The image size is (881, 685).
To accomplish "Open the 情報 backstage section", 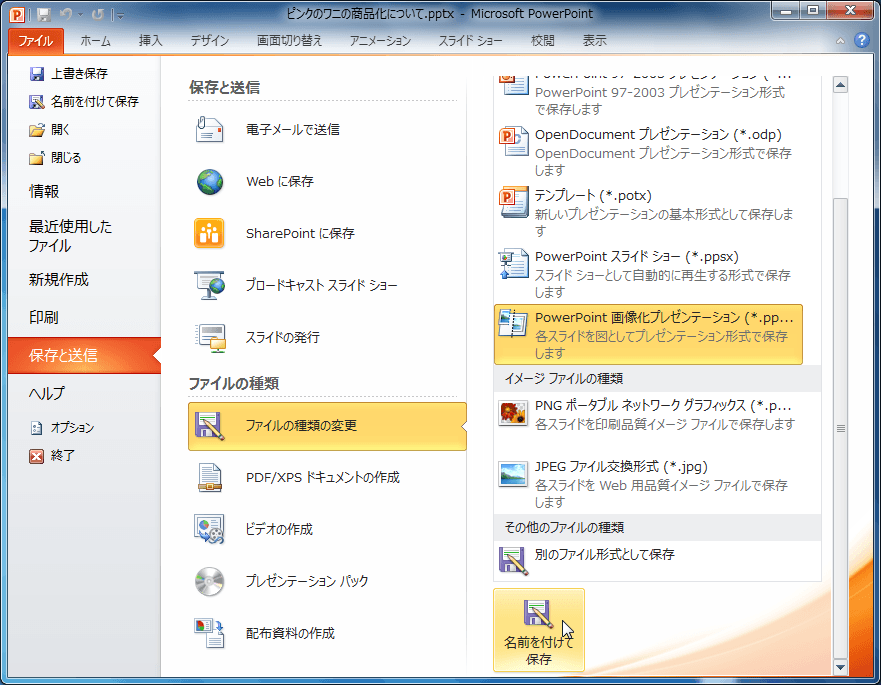I will click(x=44, y=191).
